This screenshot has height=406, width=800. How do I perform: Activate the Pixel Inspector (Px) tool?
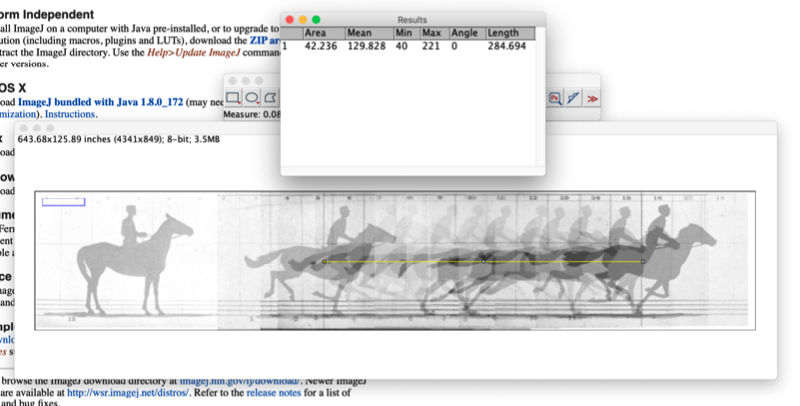555,98
